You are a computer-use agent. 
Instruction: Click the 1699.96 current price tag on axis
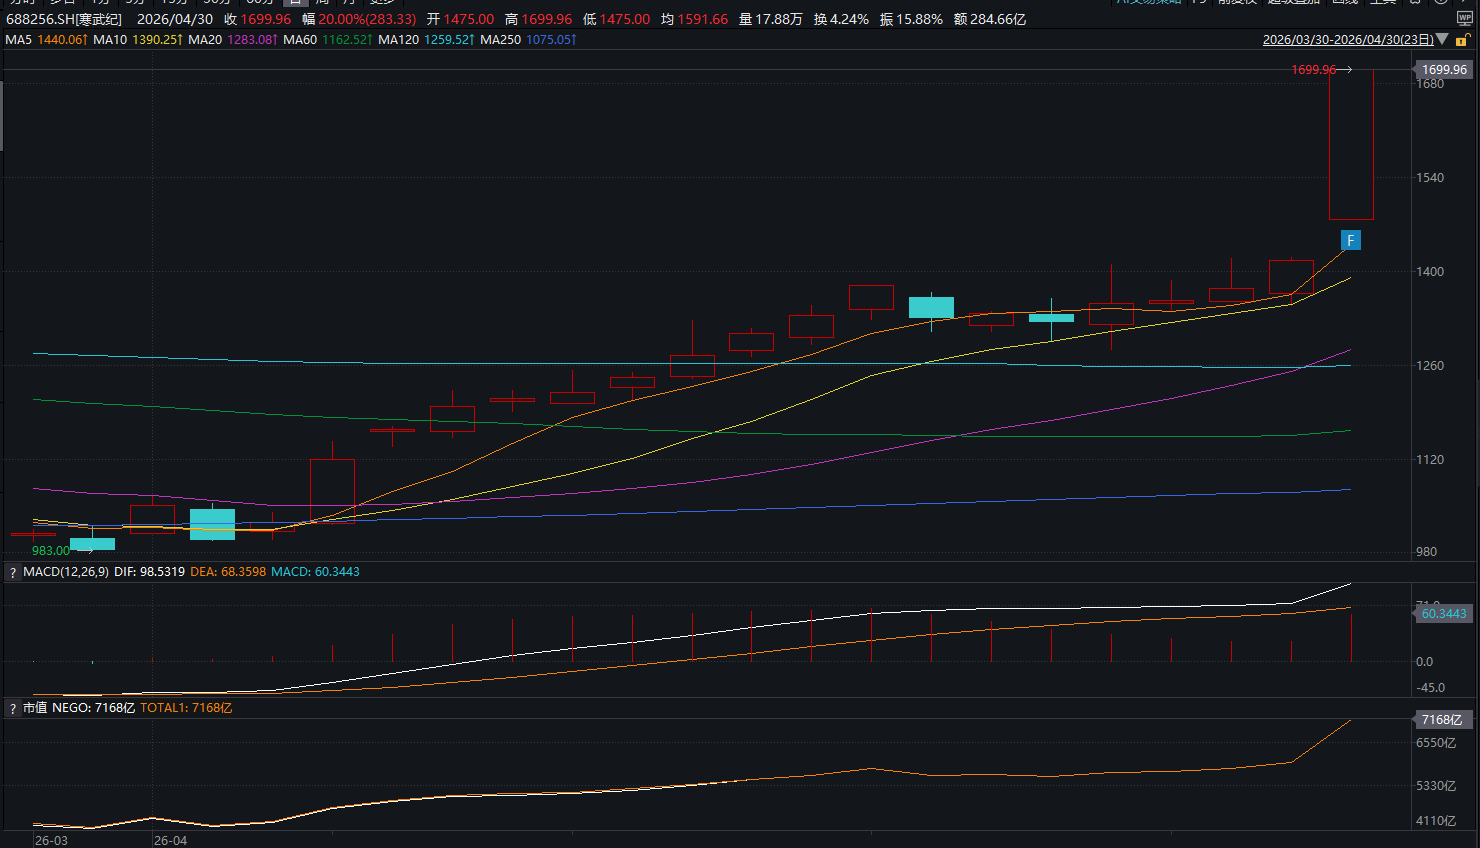tap(1443, 70)
